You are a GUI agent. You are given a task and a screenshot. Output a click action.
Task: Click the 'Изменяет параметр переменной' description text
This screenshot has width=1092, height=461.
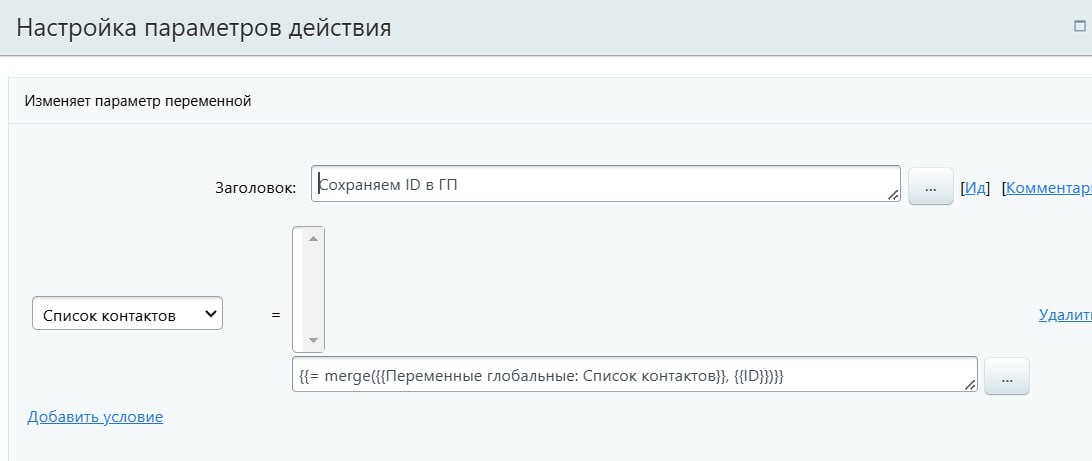(138, 100)
